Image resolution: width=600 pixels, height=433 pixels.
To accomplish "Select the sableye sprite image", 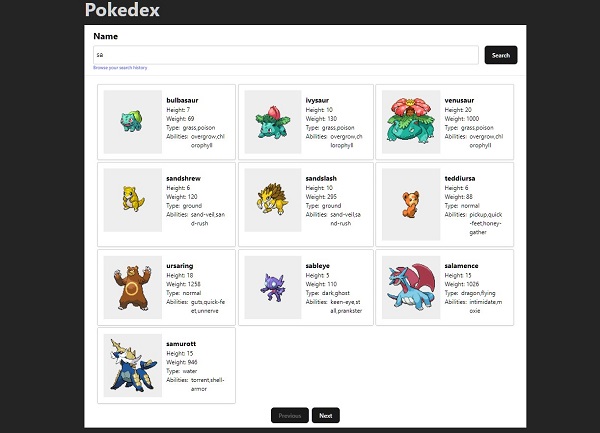I will [273, 287].
